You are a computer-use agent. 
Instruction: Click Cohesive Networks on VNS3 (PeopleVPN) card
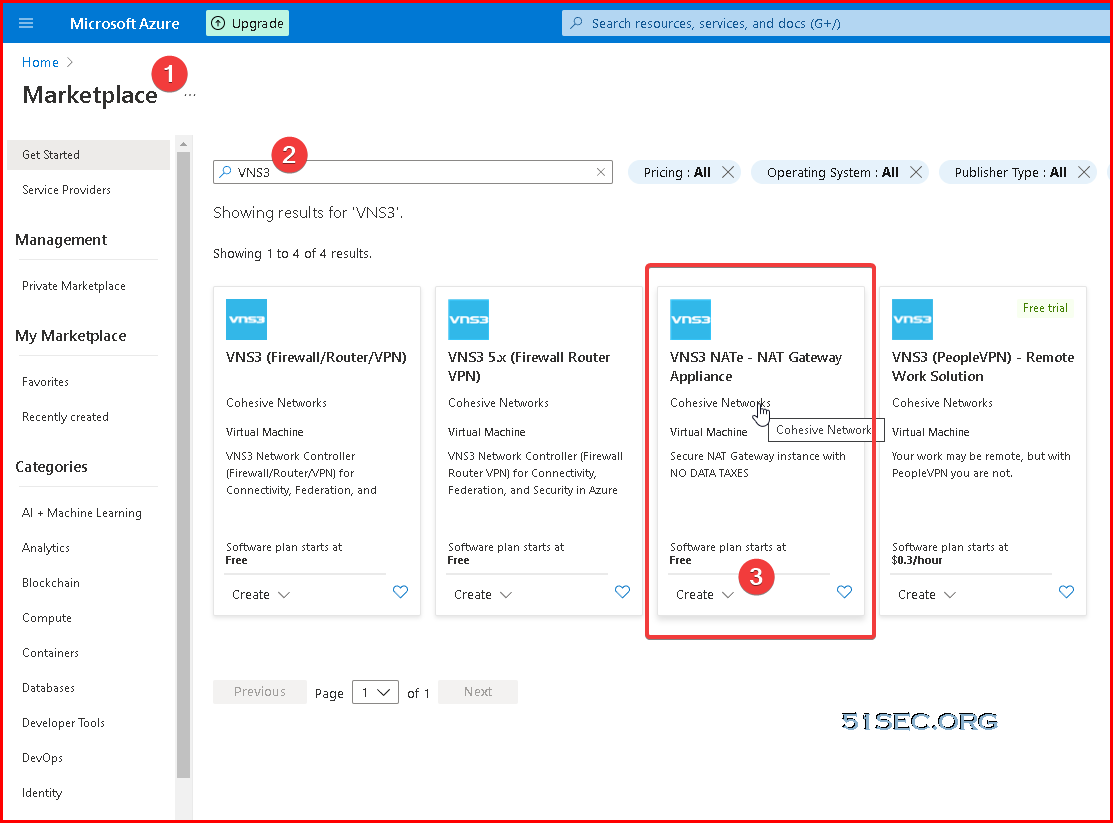click(x=942, y=403)
